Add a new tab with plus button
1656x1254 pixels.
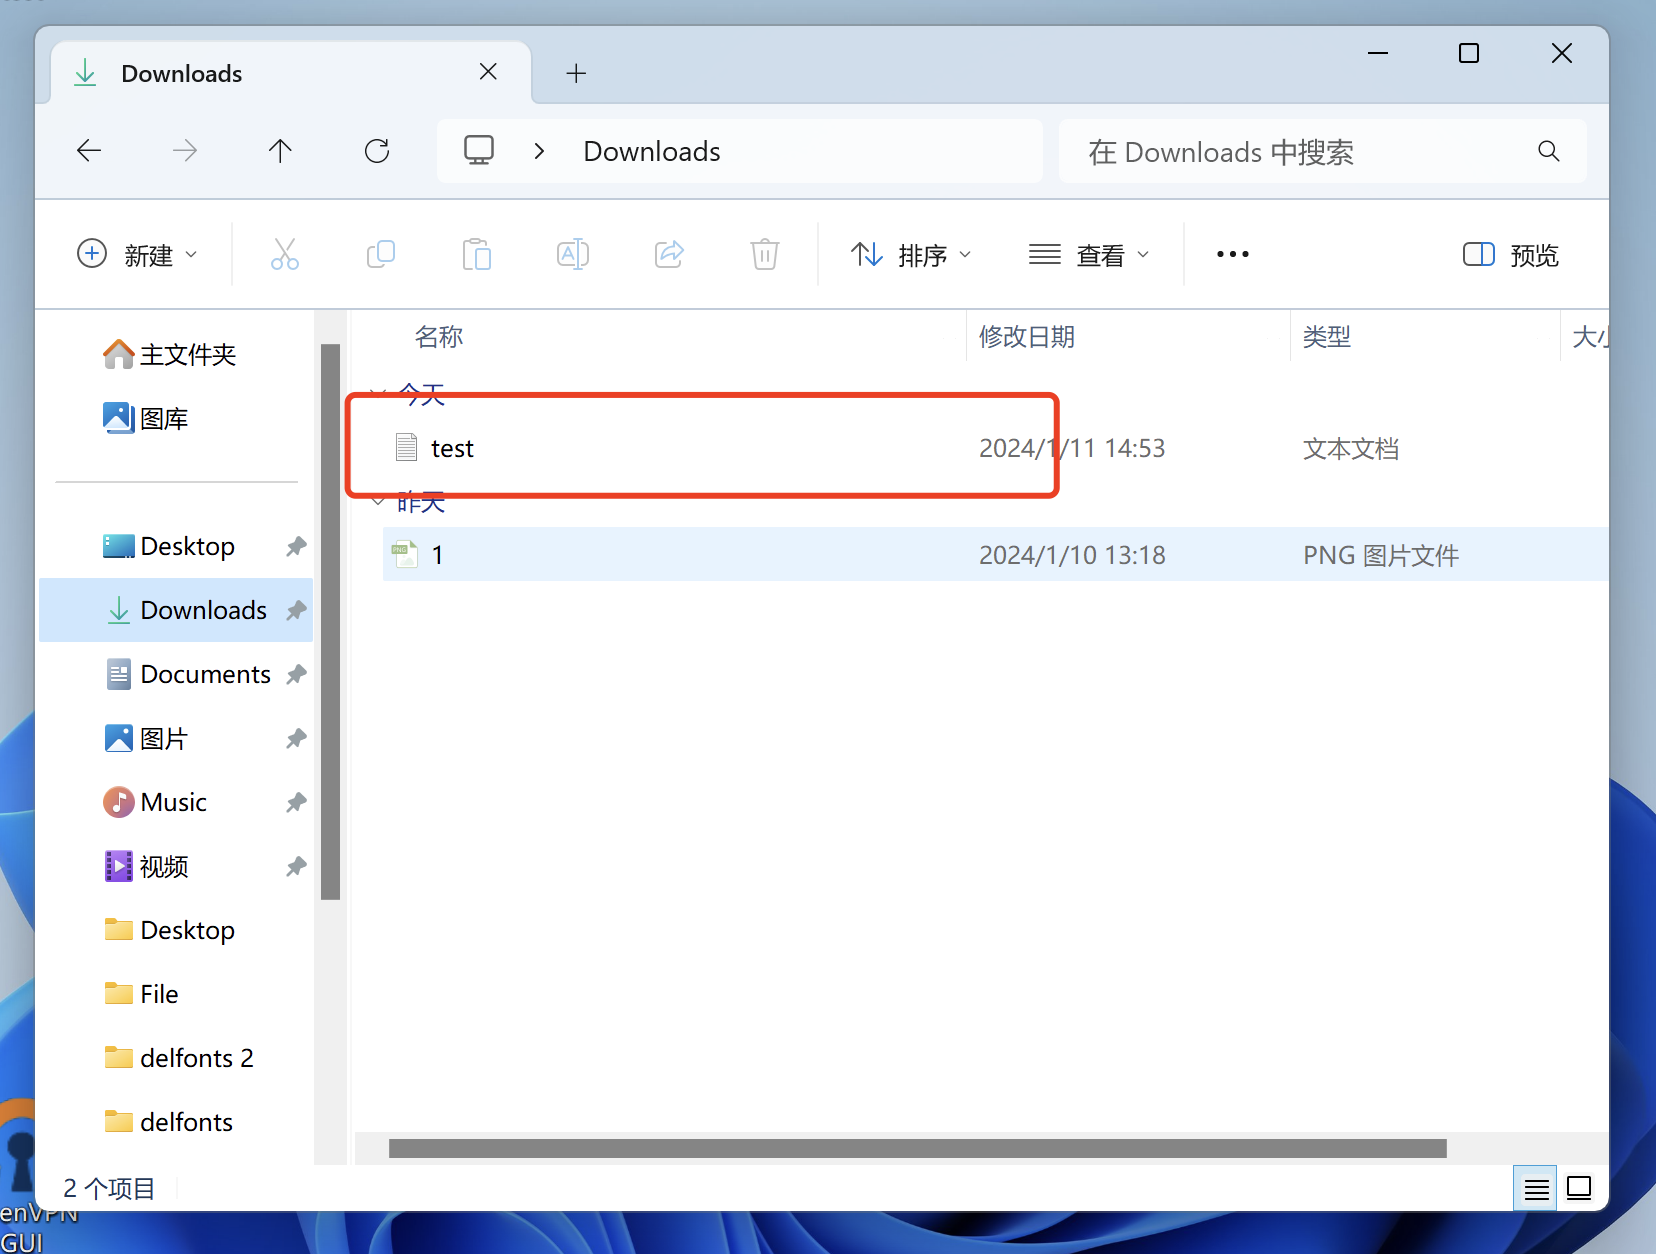click(x=576, y=73)
